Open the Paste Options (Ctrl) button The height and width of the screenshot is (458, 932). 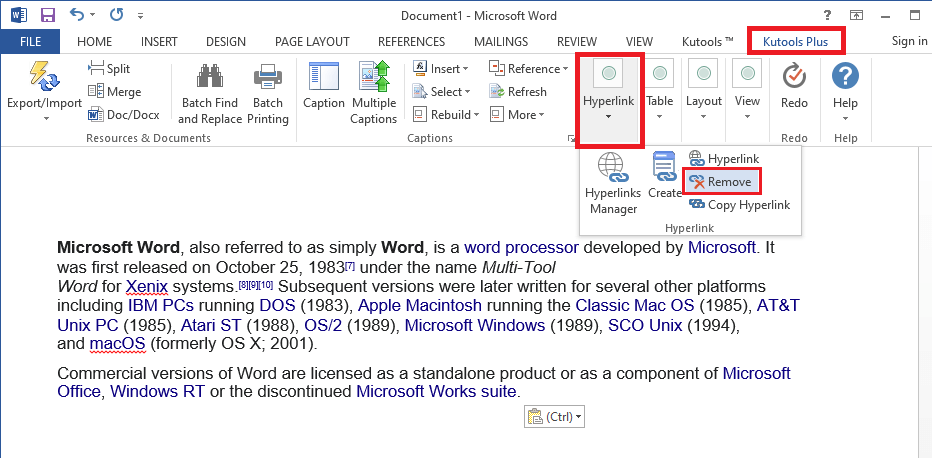tap(555, 416)
